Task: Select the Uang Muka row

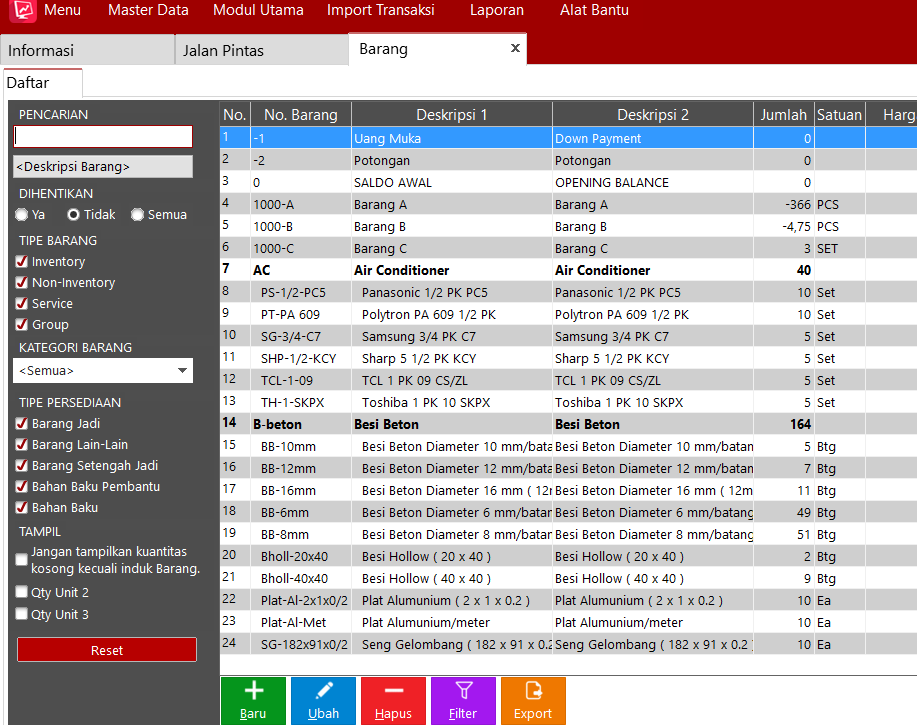Action: pyautogui.click(x=568, y=138)
